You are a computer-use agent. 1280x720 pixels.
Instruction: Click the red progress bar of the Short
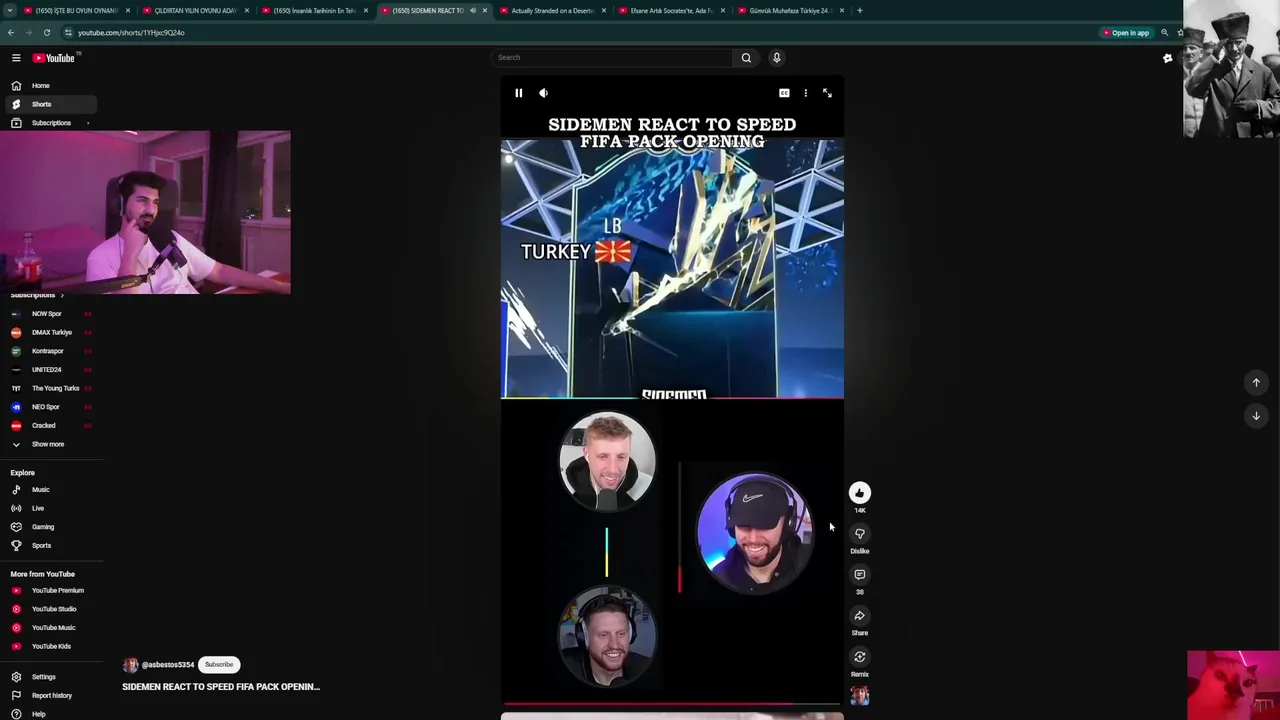672,705
